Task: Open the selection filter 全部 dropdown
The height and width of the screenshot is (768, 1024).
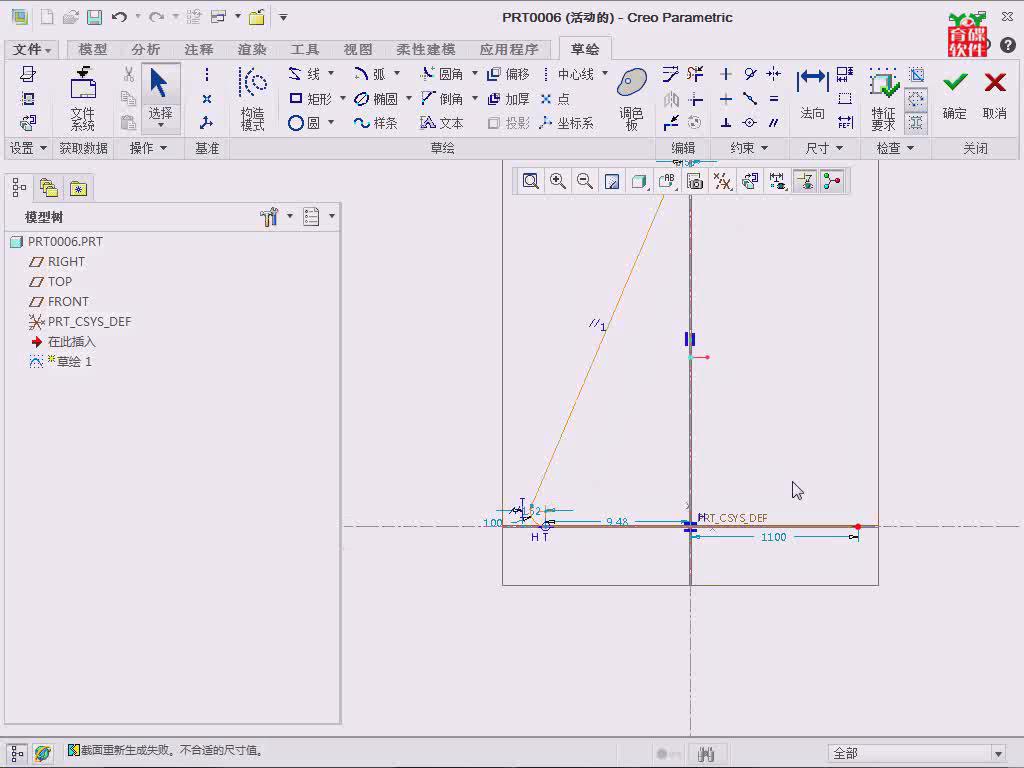Action: point(998,754)
